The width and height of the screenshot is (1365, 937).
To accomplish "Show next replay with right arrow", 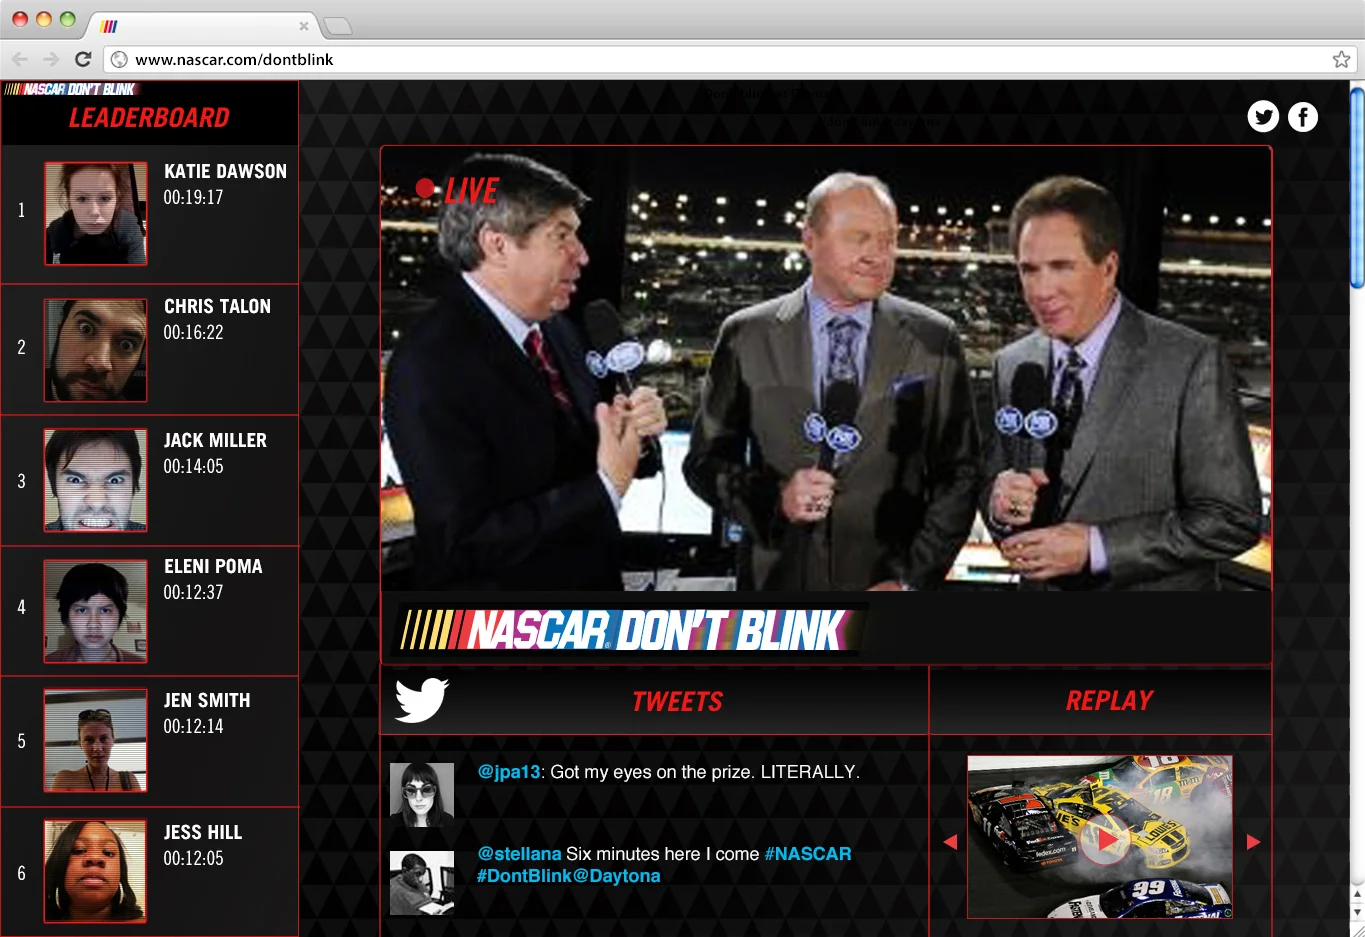I will [x=1253, y=842].
